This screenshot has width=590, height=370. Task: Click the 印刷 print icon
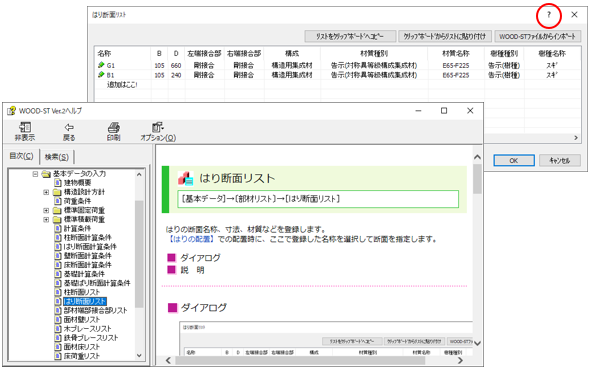[113, 127]
